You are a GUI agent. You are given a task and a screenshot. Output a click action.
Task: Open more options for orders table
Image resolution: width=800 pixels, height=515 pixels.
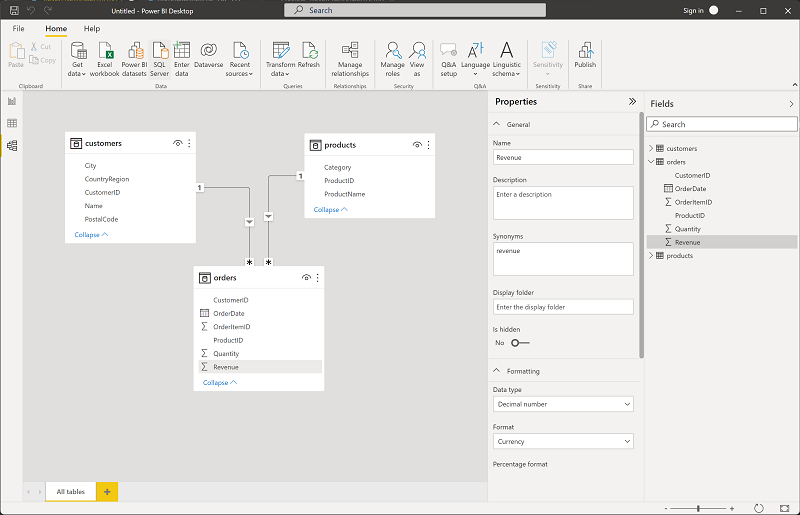(x=317, y=278)
